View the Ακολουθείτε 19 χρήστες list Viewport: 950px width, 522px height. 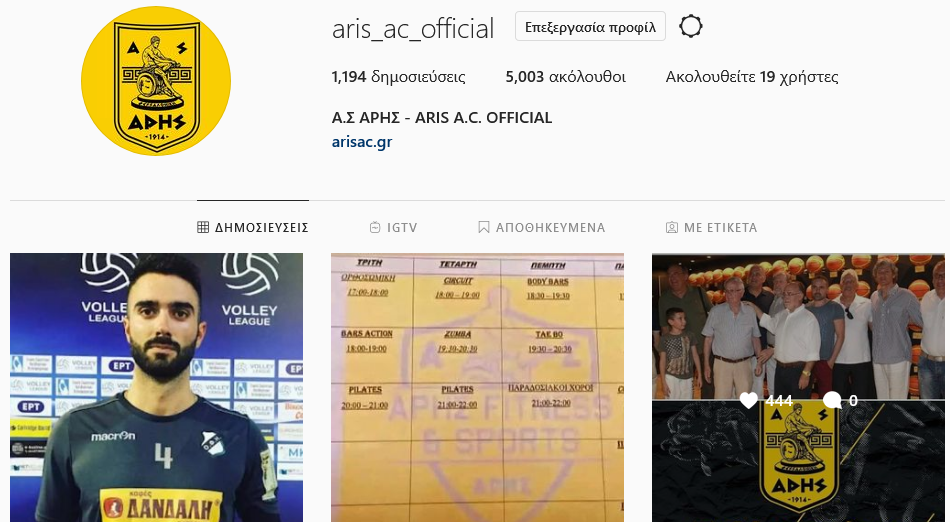click(x=752, y=77)
